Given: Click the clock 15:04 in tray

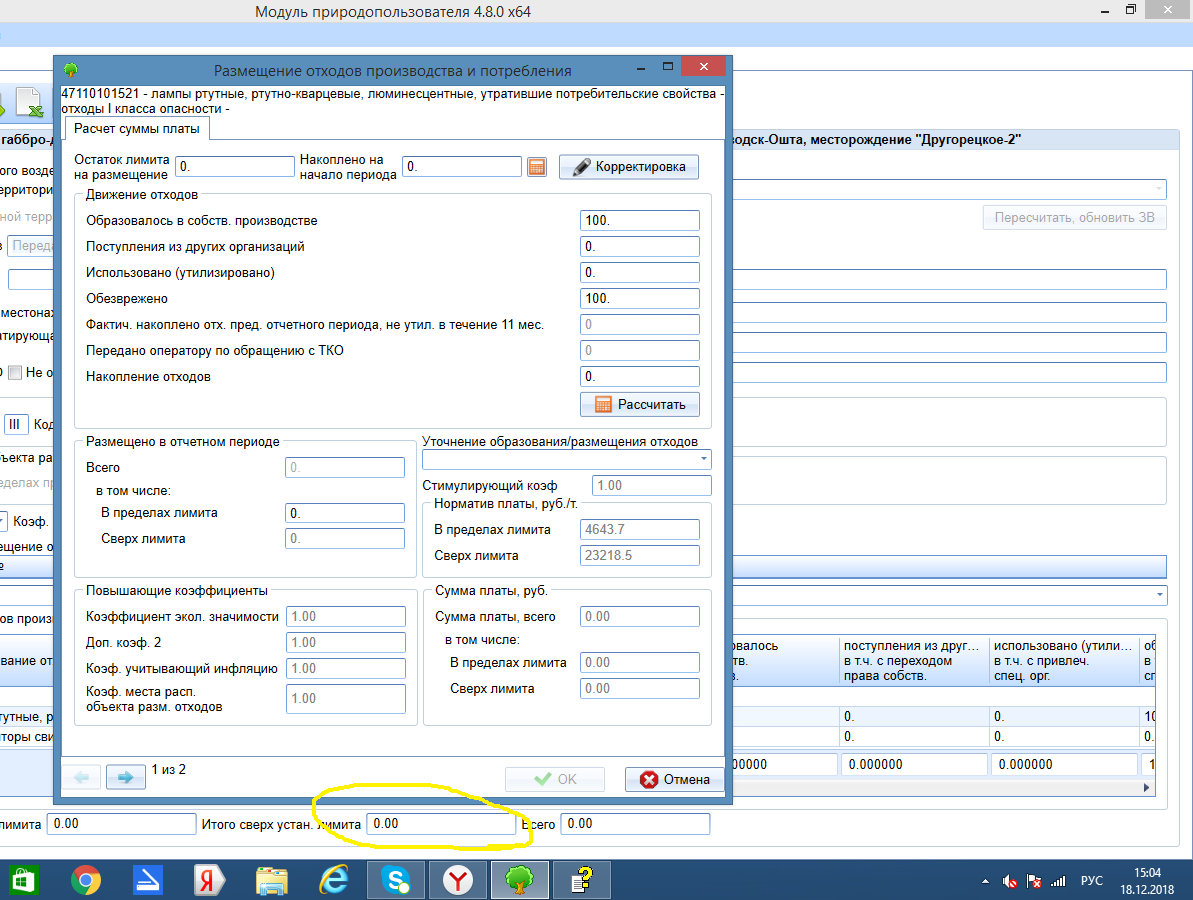Looking at the screenshot, I should 1147,873.
